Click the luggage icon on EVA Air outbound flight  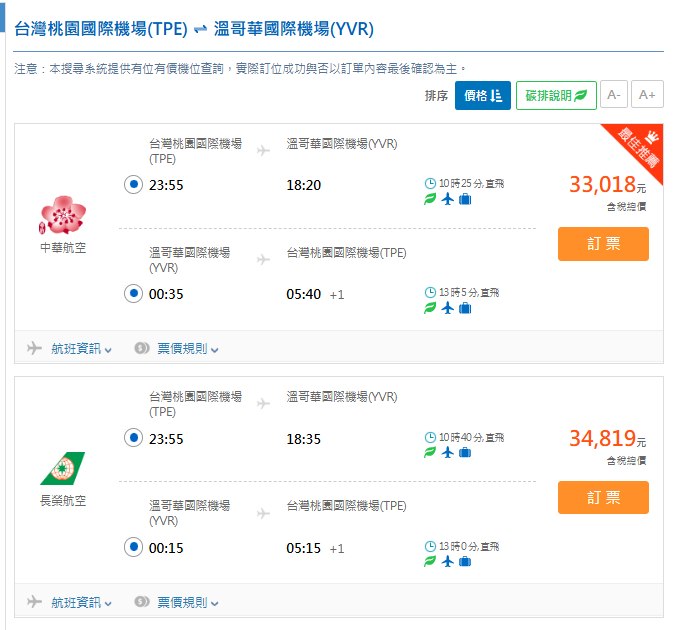pyautogui.click(x=465, y=453)
